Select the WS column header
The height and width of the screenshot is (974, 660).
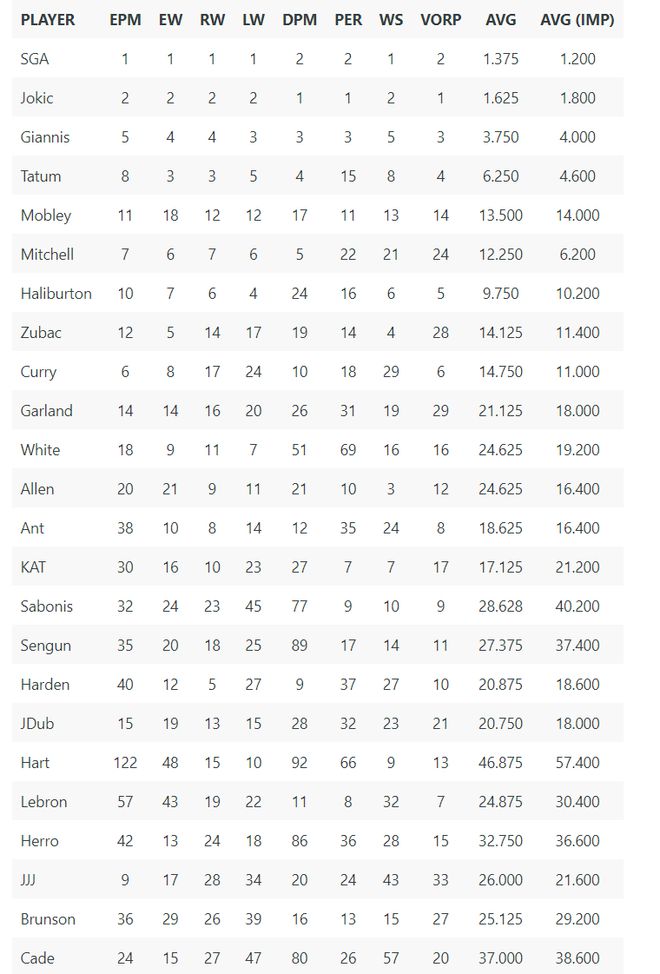click(391, 20)
